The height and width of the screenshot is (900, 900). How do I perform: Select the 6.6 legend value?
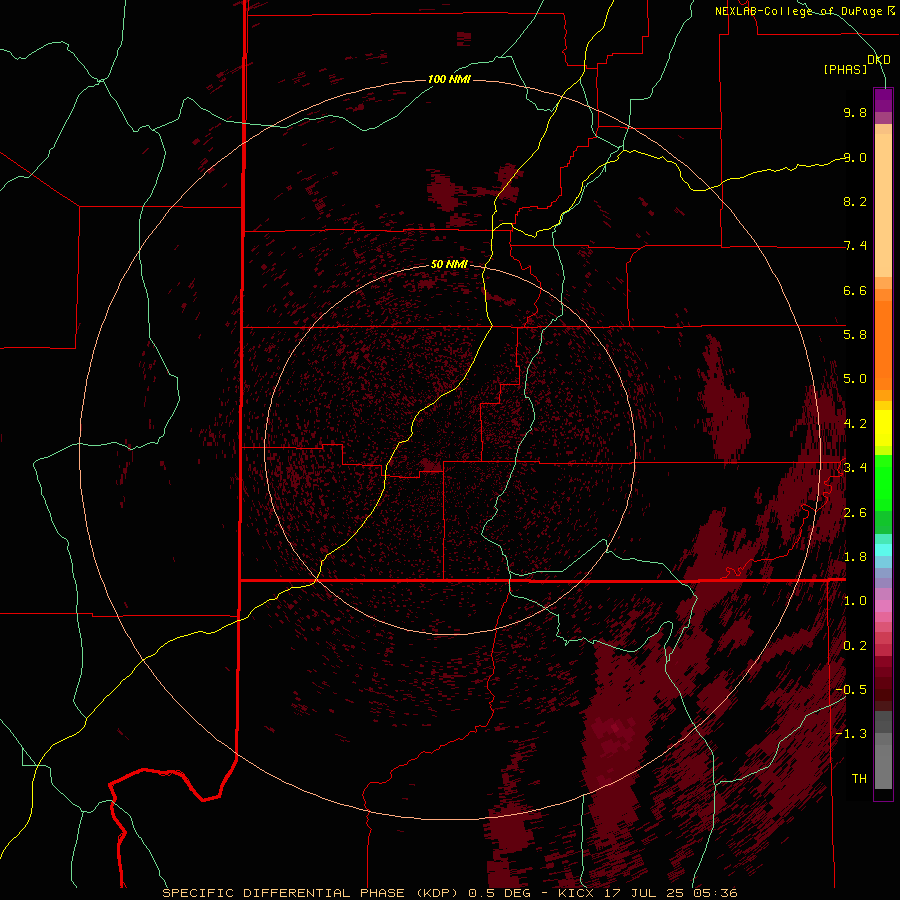pyautogui.click(x=855, y=290)
